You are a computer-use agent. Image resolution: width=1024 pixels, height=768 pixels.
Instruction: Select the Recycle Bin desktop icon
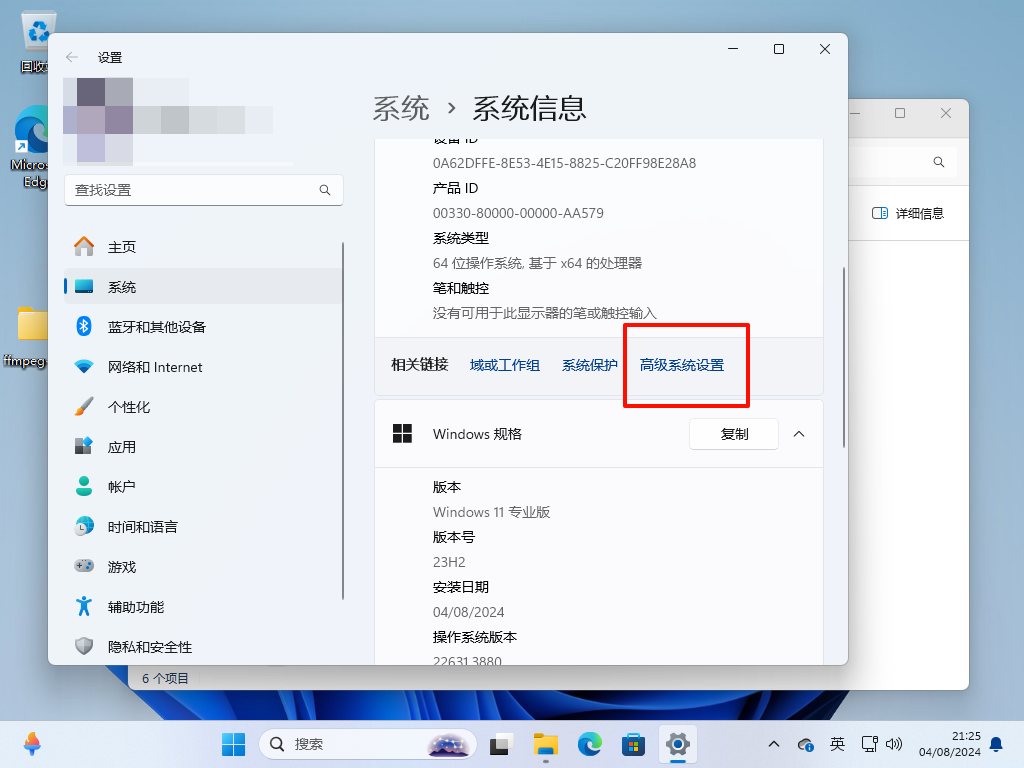(33, 42)
